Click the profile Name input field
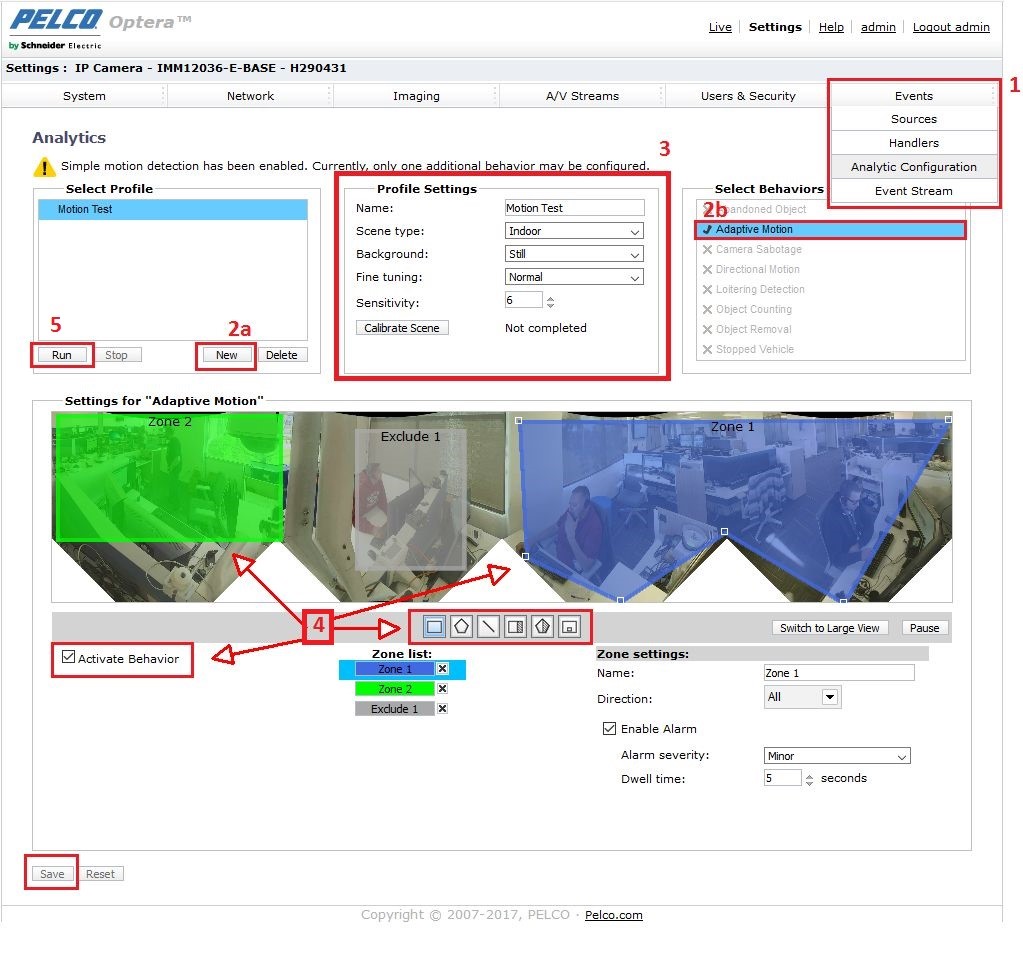Screen dimensions: 1023x973 point(574,208)
